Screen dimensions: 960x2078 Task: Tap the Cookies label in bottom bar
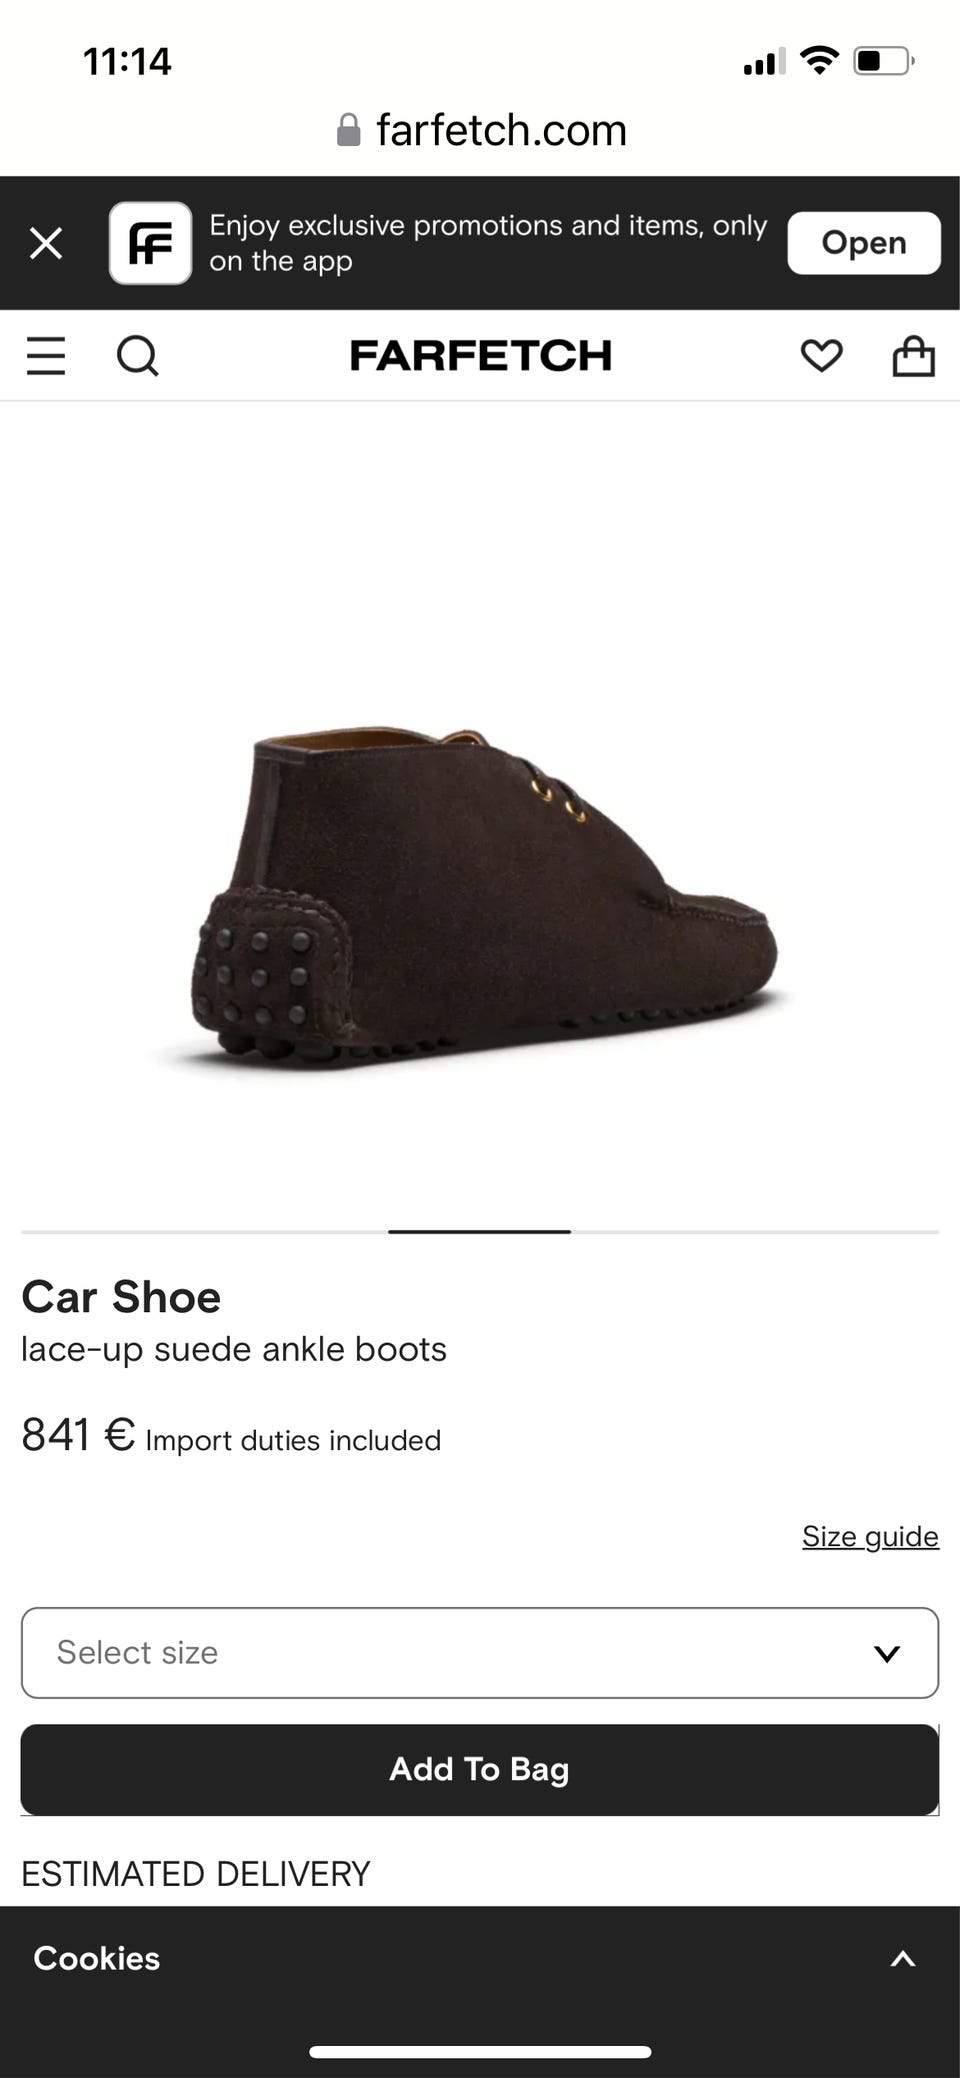97,1958
